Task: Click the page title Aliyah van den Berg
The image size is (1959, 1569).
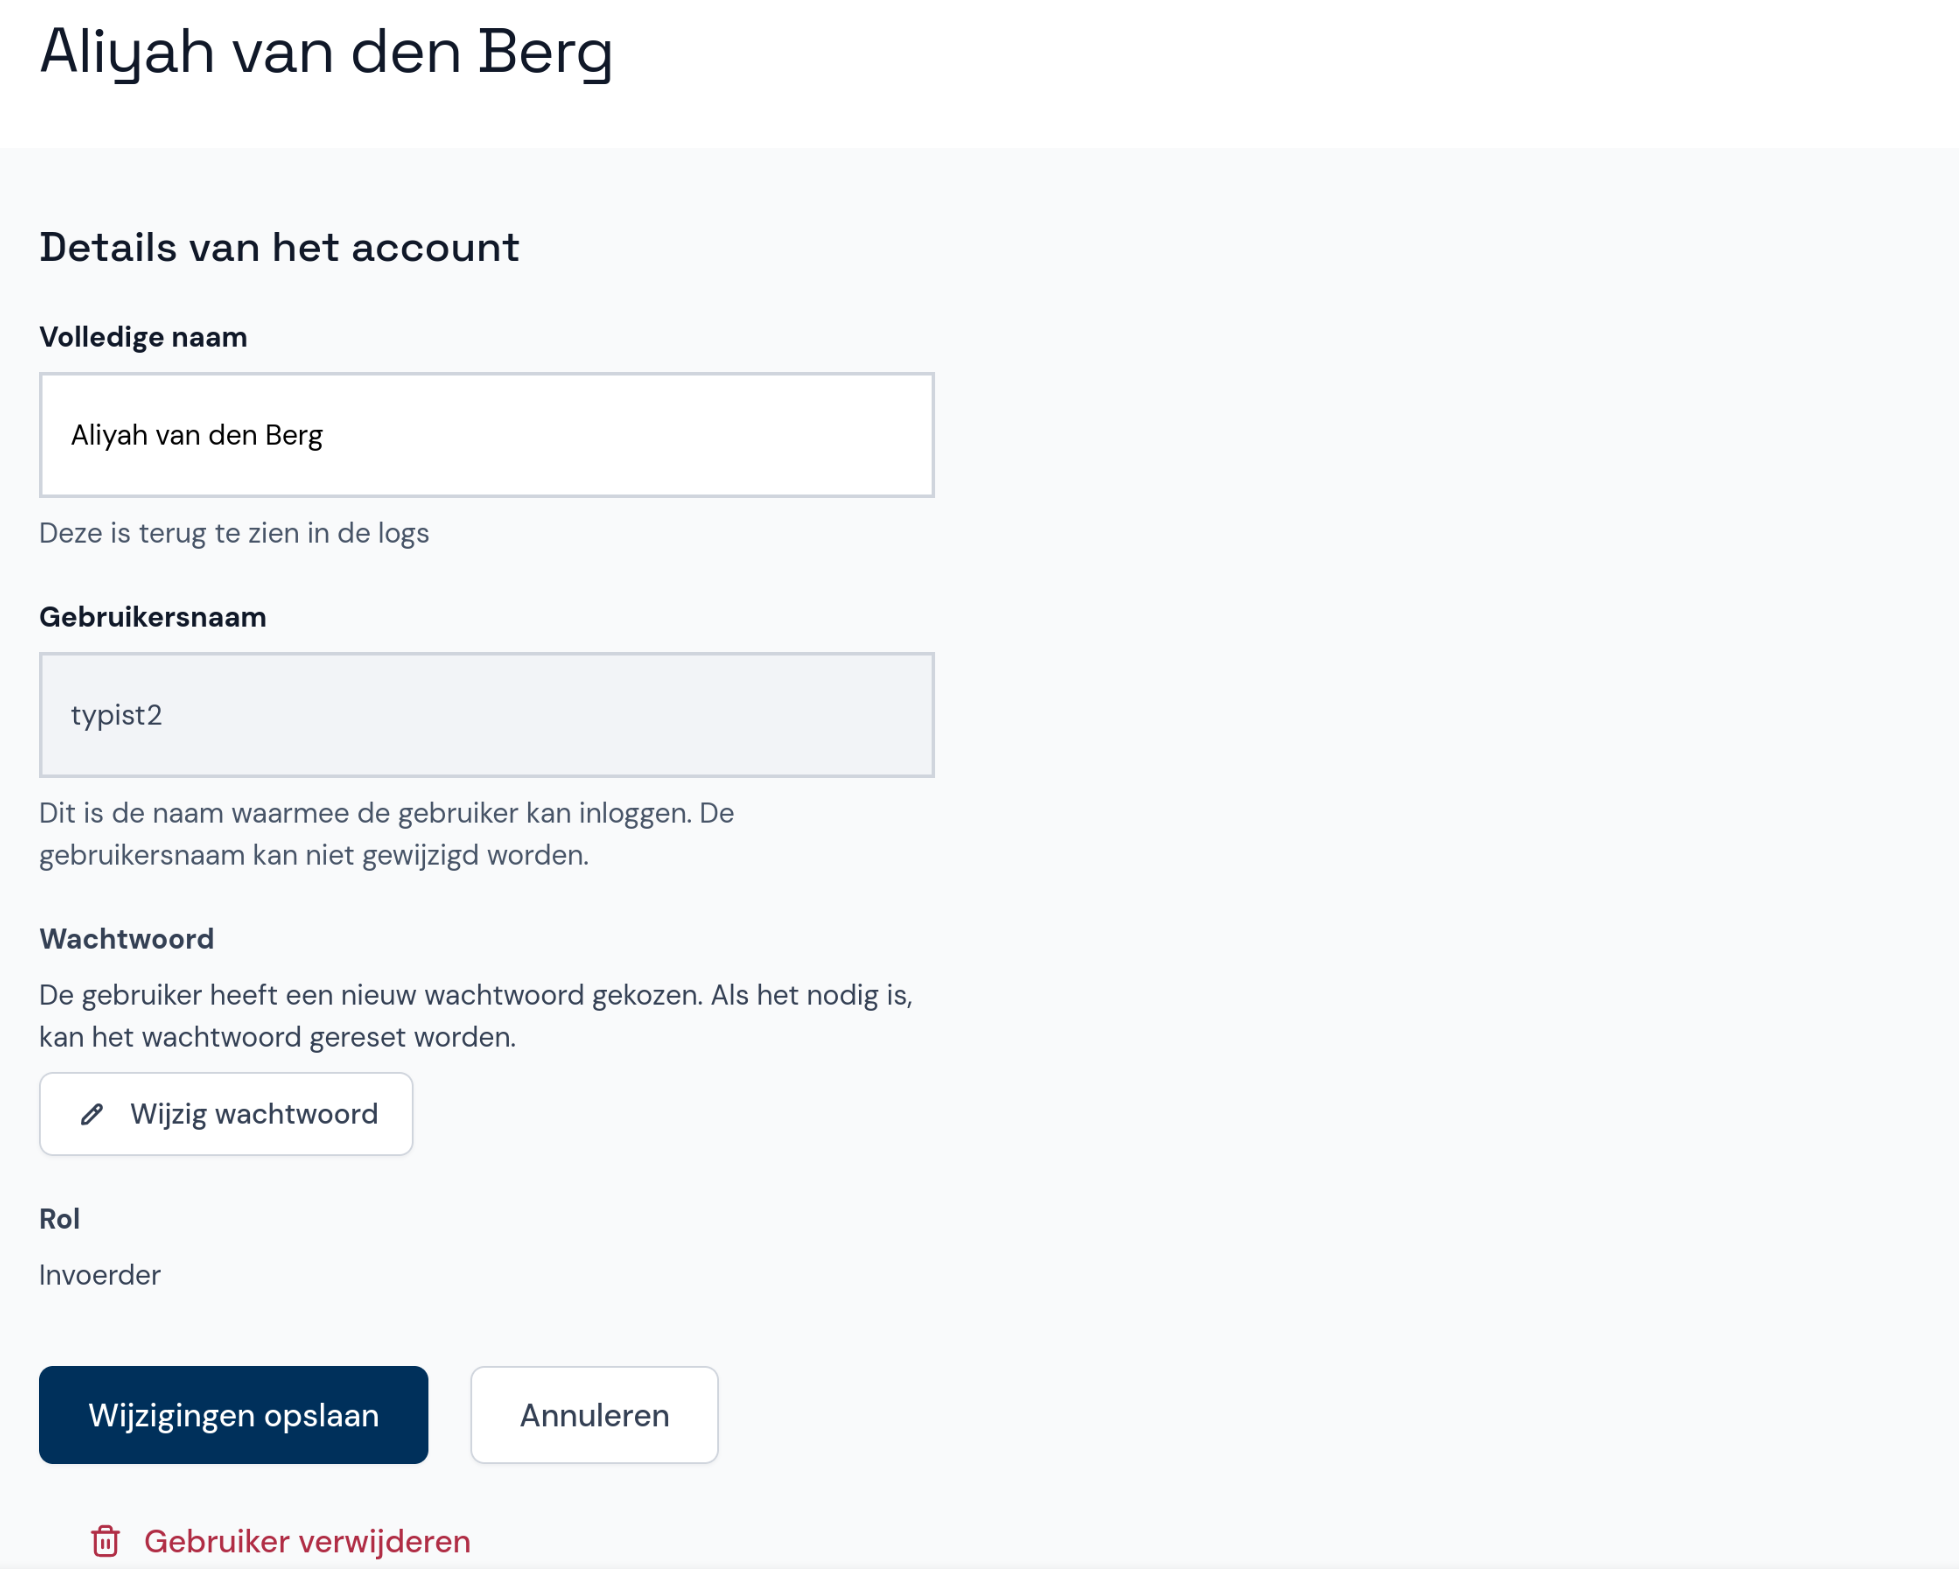Action: click(x=326, y=52)
